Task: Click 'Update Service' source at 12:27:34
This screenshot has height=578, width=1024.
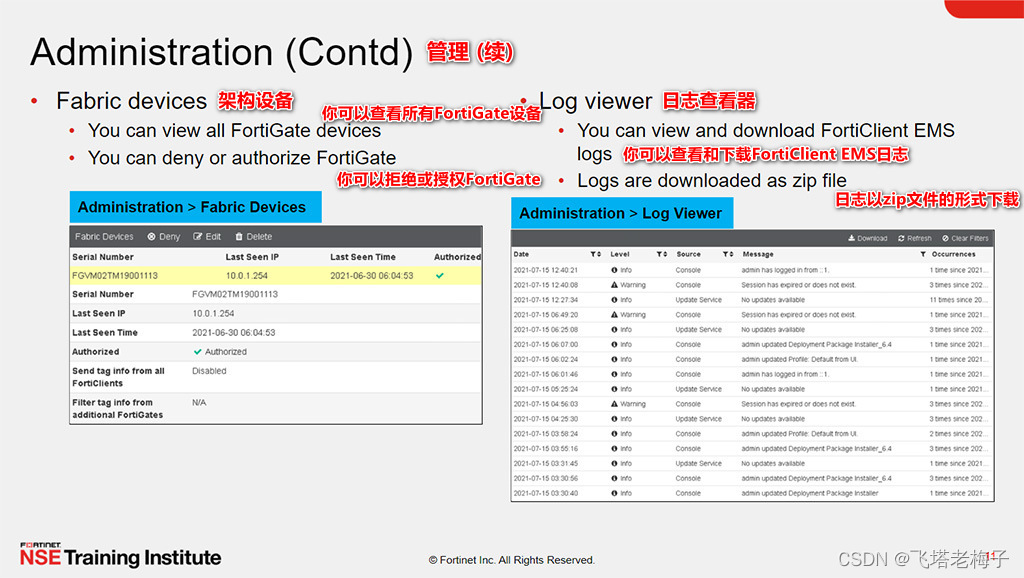Action: tap(698, 300)
